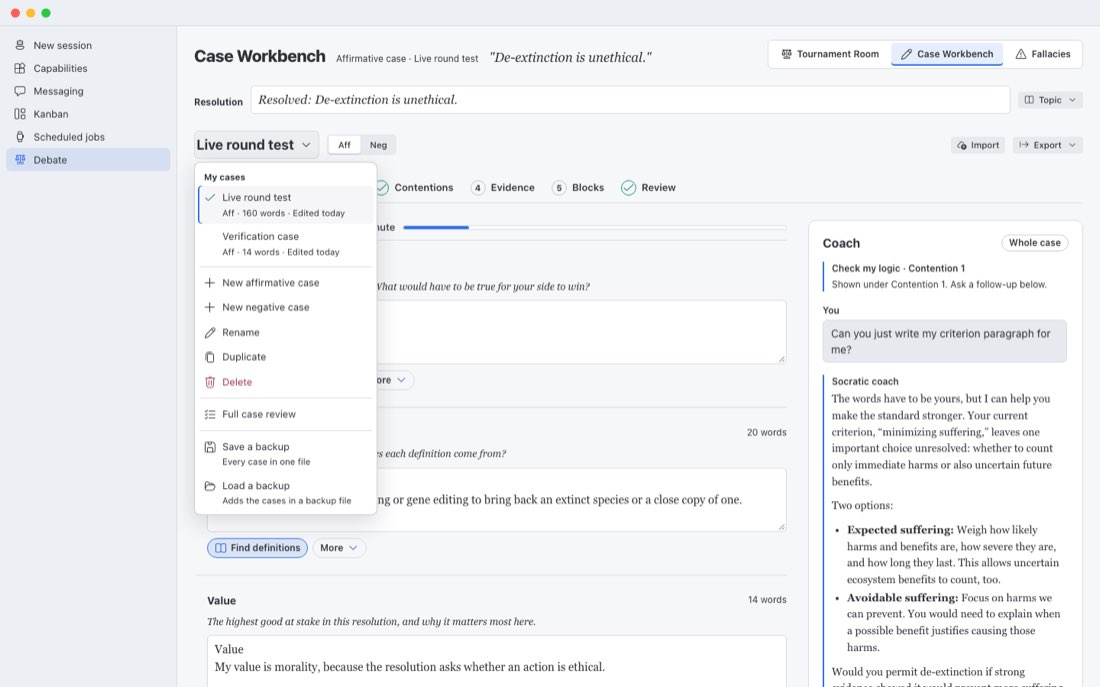Open Messaging in the sidebar
This screenshot has height=687, width=1100.
[x=88, y=91]
